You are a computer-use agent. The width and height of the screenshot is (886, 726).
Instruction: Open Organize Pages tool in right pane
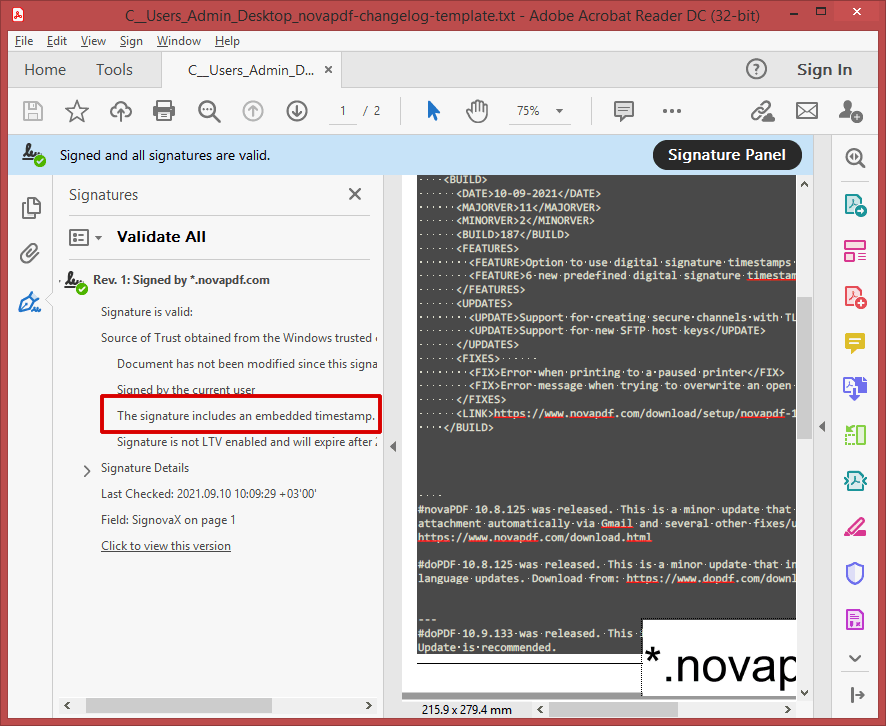tap(855, 435)
